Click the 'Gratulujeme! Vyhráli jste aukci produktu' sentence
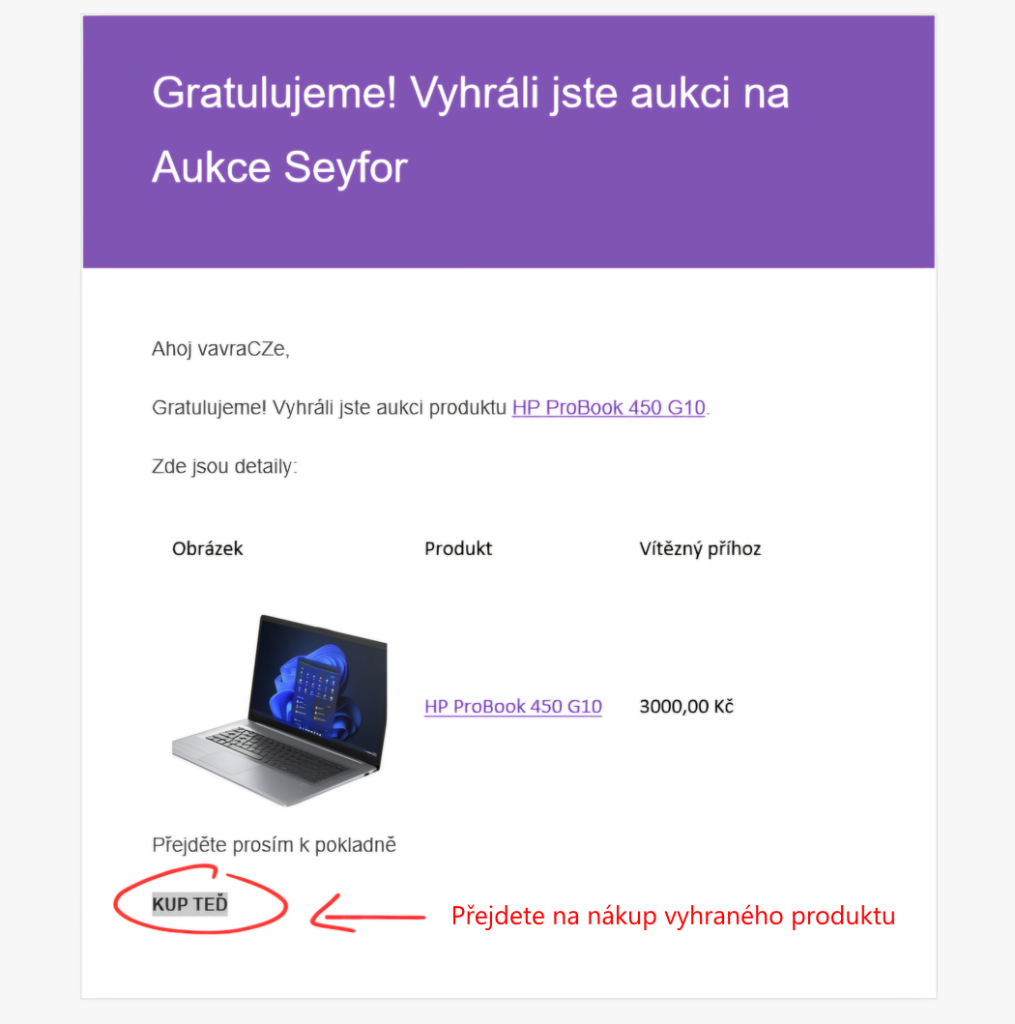 [329, 408]
